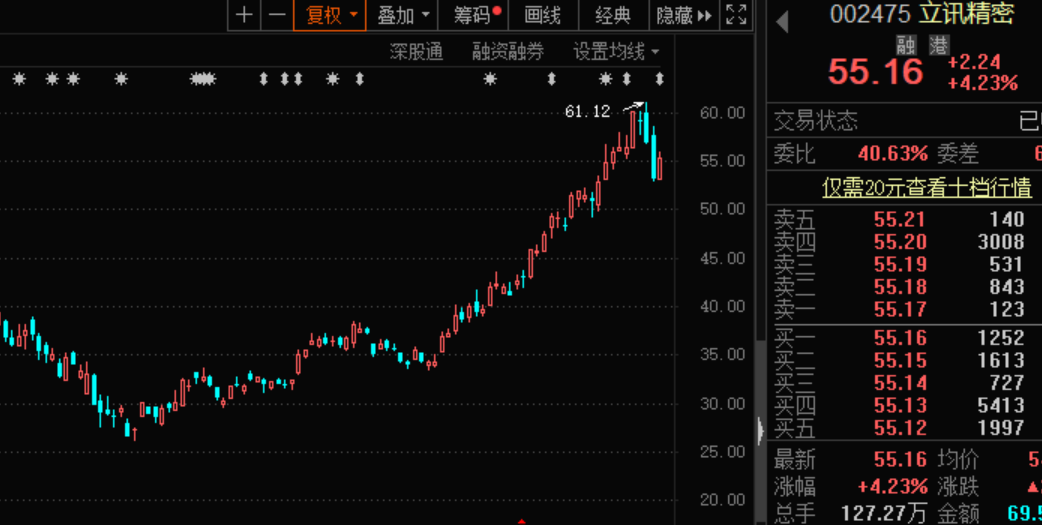Image resolution: width=1042 pixels, height=525 pixels.
Task: Click the rightmost event marker above the chart
Action: [659, 79]
